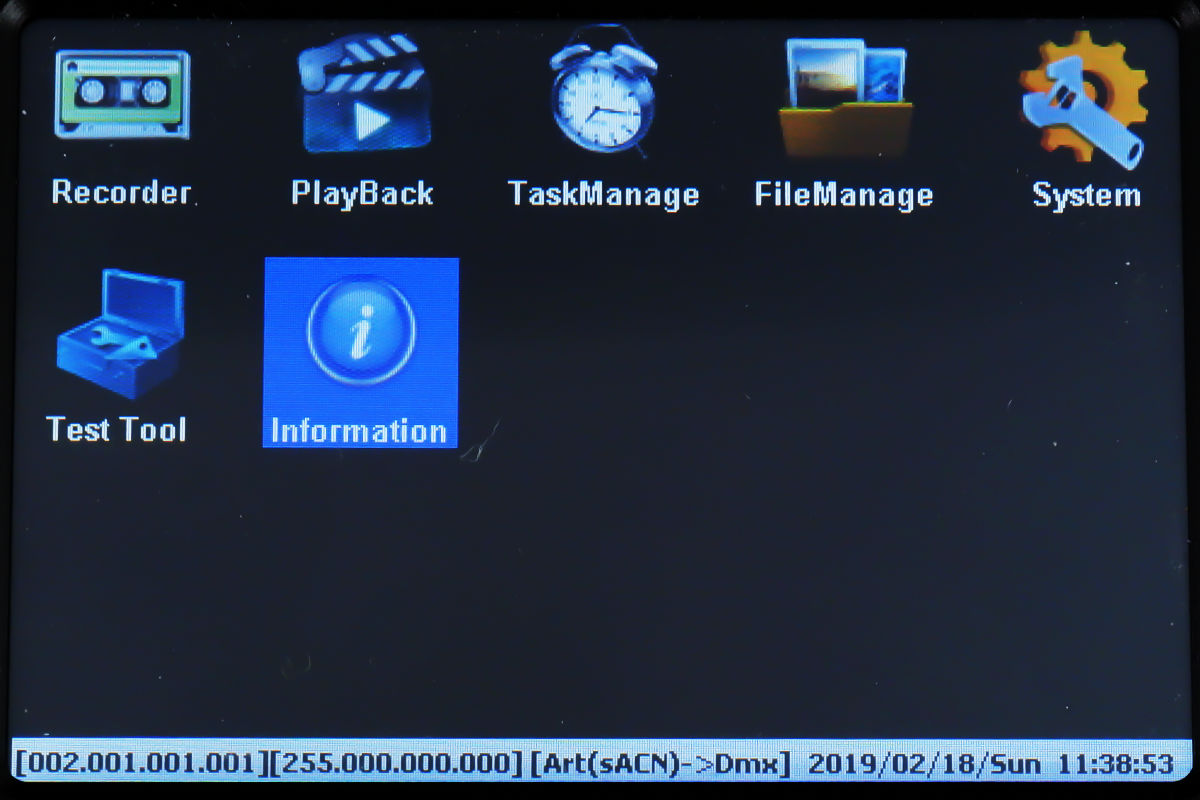Click the Sun weekday in status bar
1200x800 pixels.
tap(1014, 764)
